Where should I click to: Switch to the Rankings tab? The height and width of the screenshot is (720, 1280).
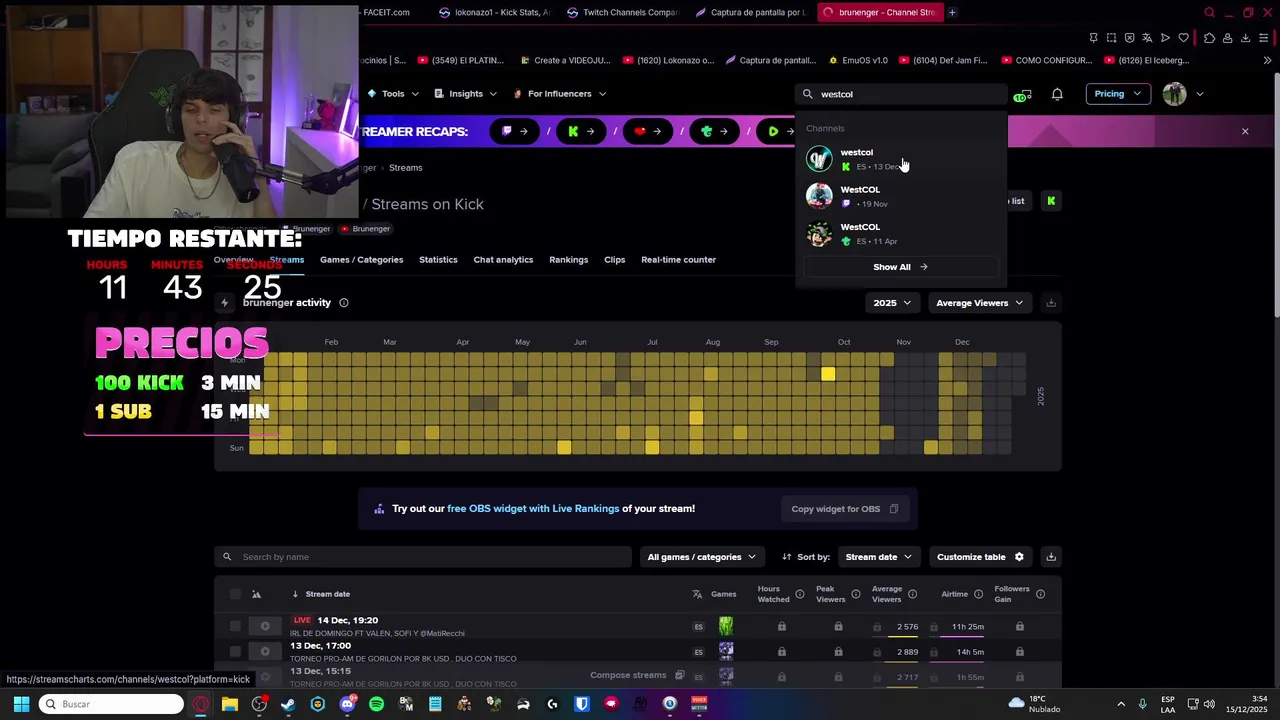coord(568,260)
